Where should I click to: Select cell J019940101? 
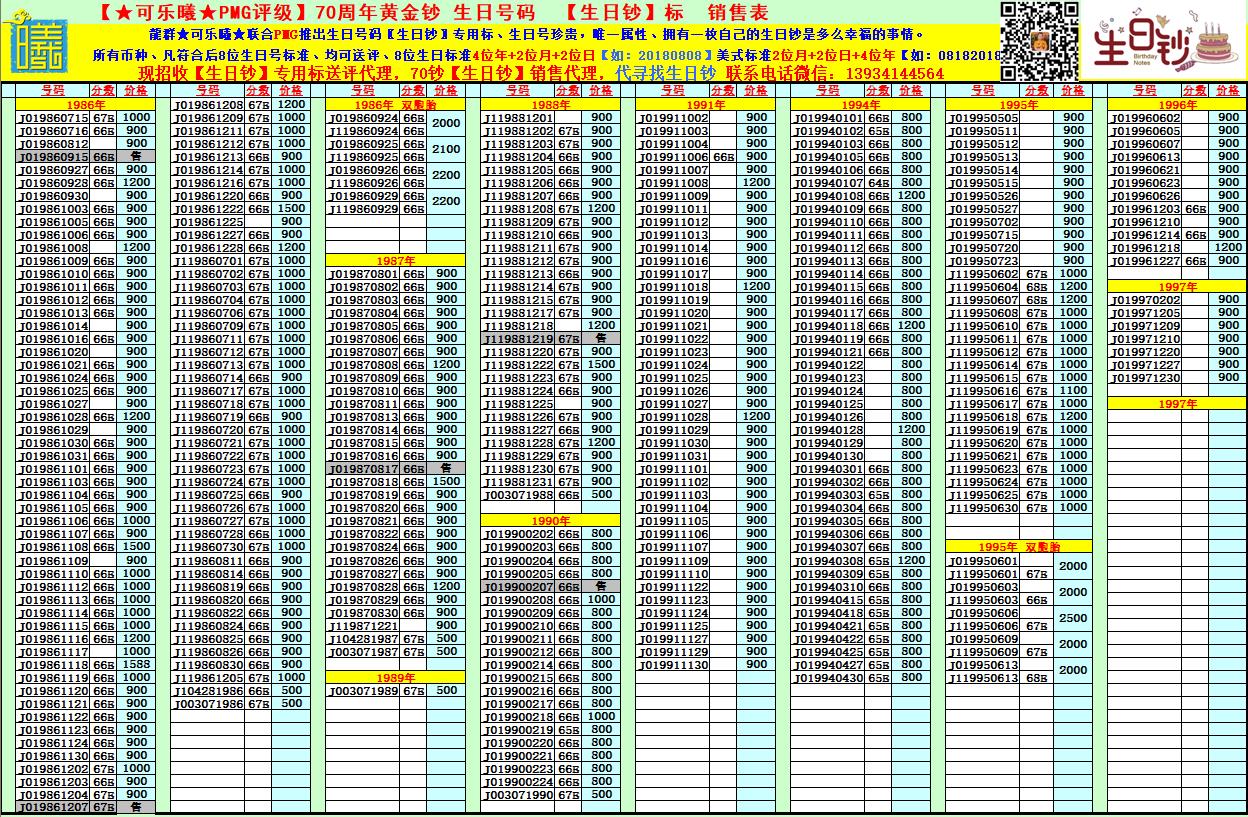[829, 118]
